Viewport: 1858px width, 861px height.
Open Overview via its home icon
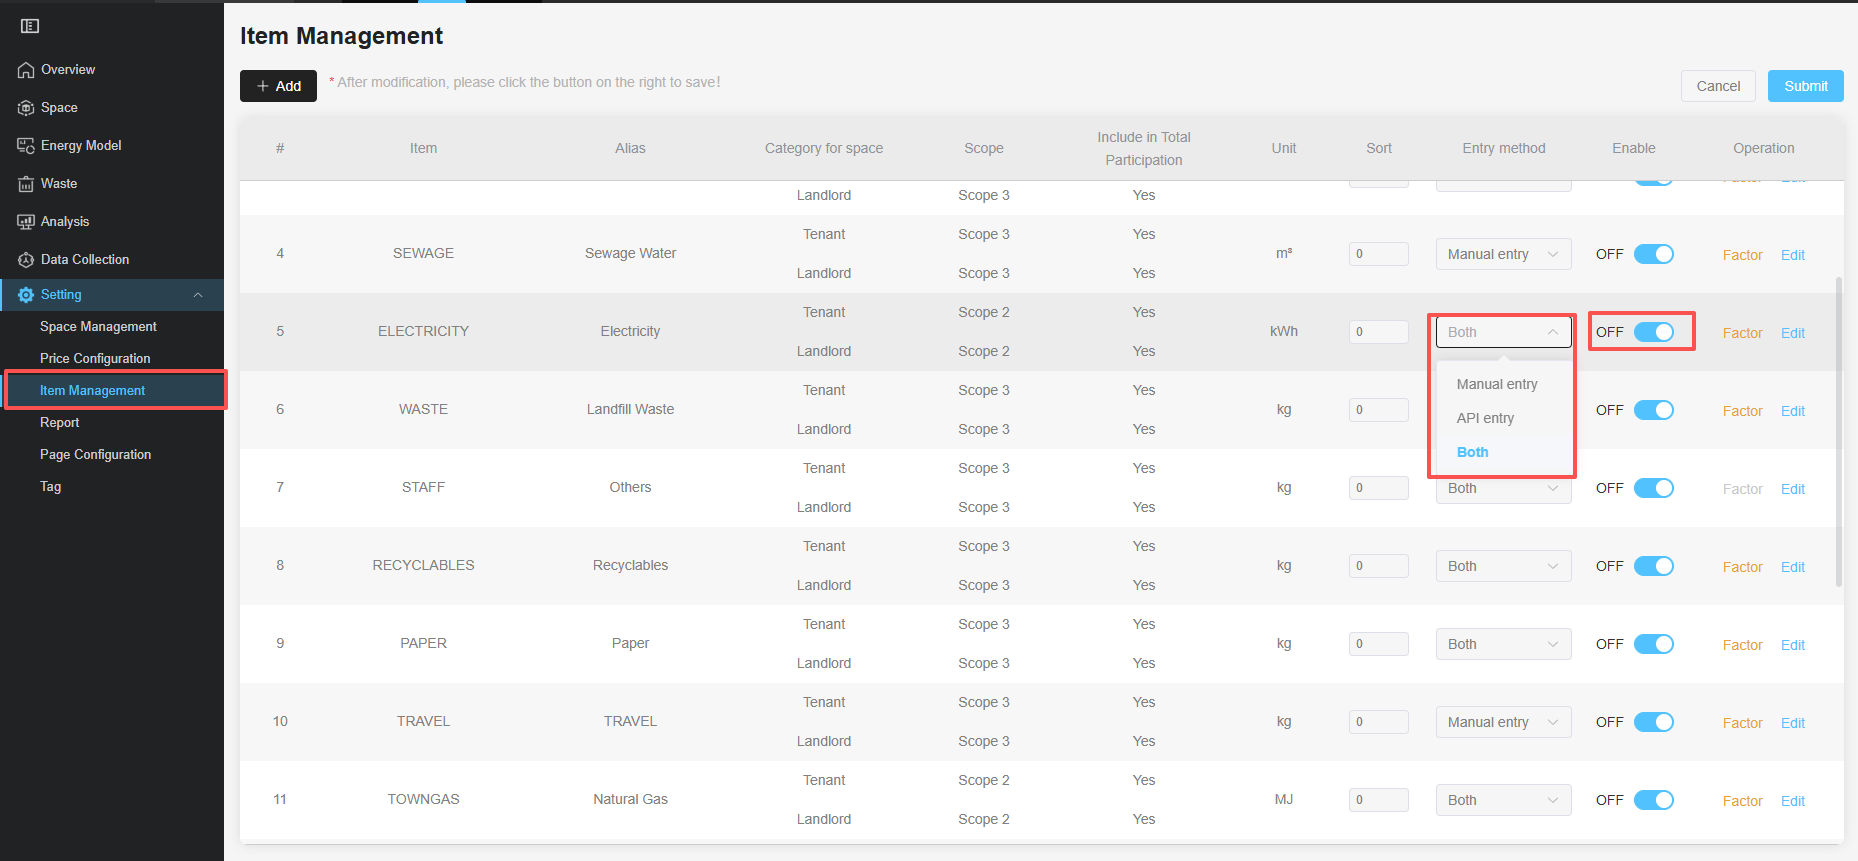click(26, 70)
